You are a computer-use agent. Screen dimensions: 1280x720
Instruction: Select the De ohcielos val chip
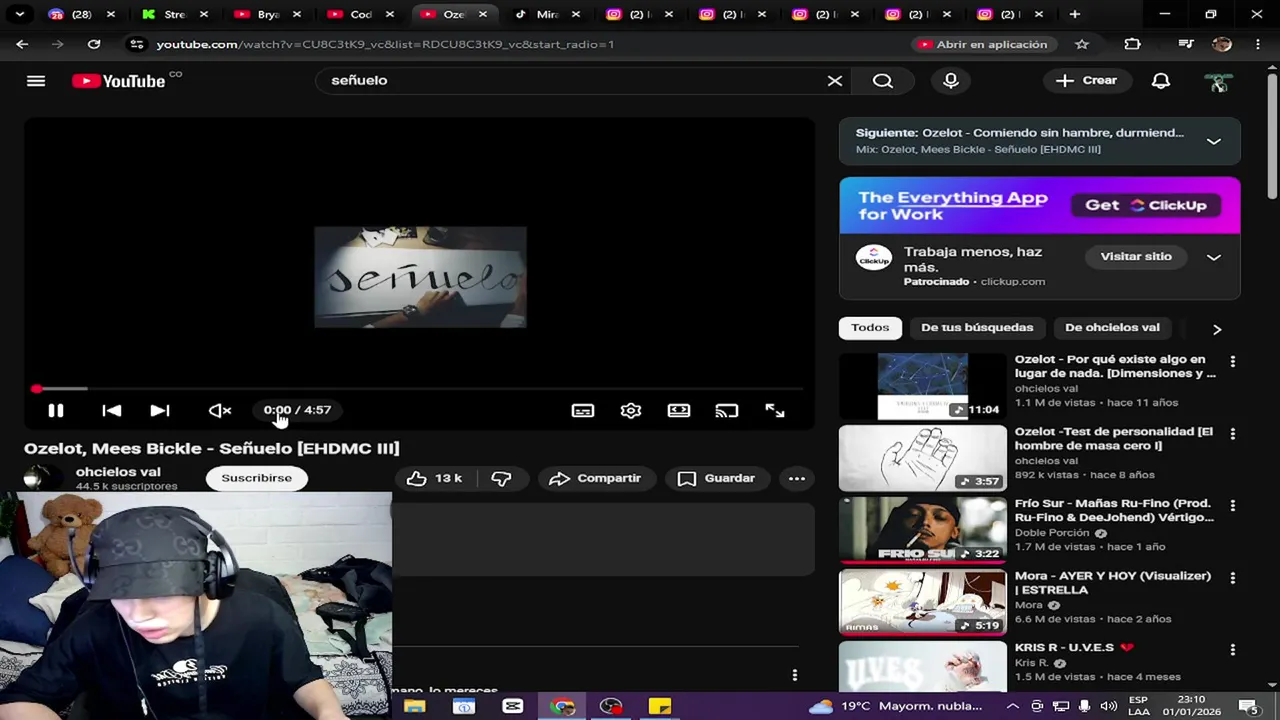pos(1112,328)
